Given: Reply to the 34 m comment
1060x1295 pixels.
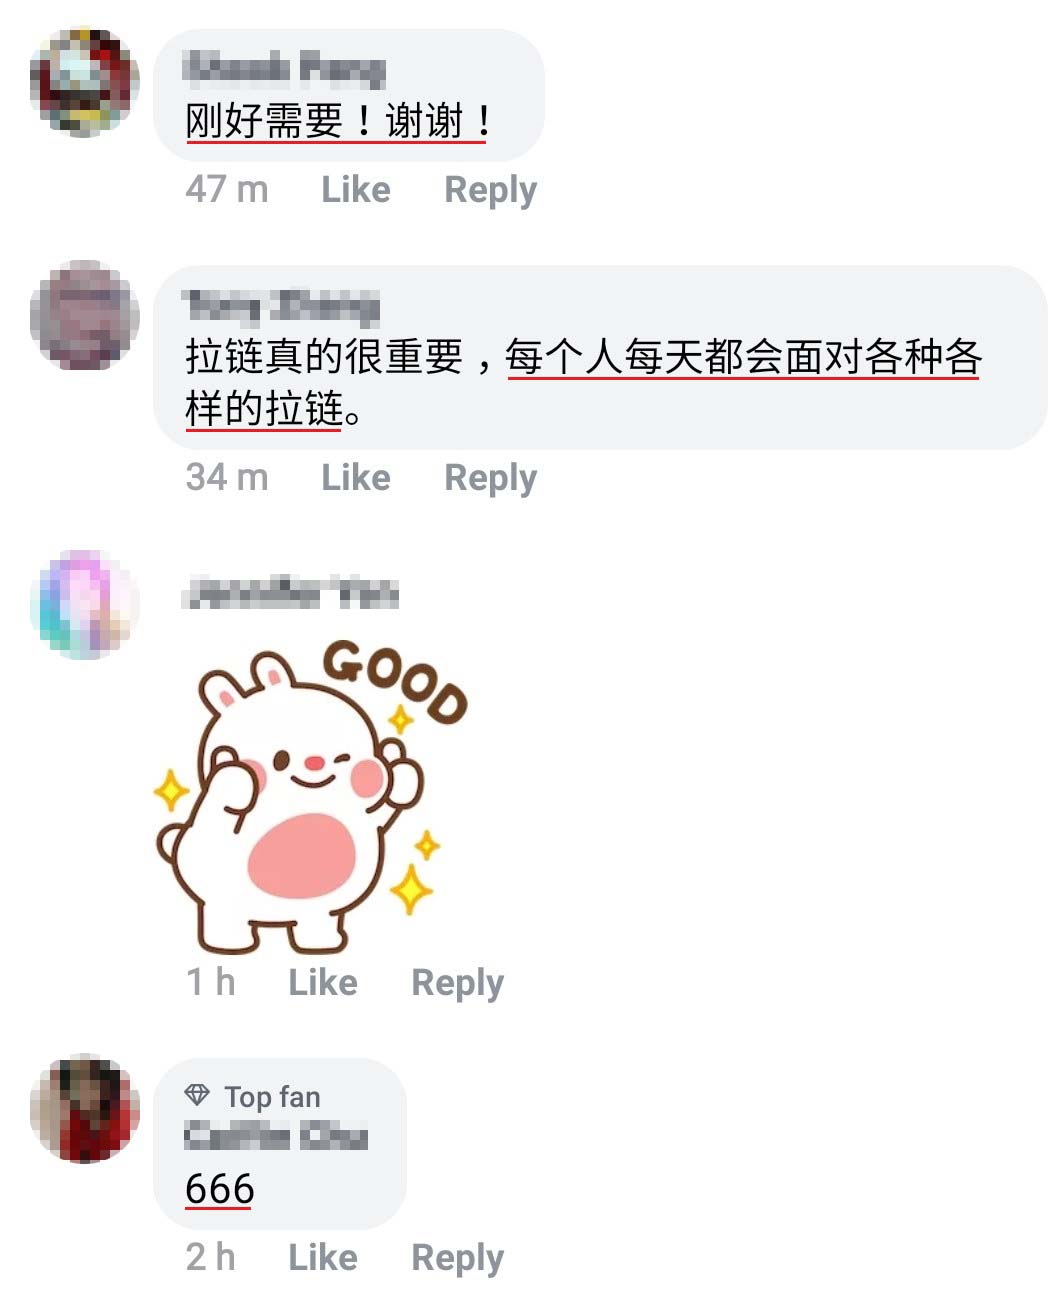Looking at the screenshot, I should point(490,478).
